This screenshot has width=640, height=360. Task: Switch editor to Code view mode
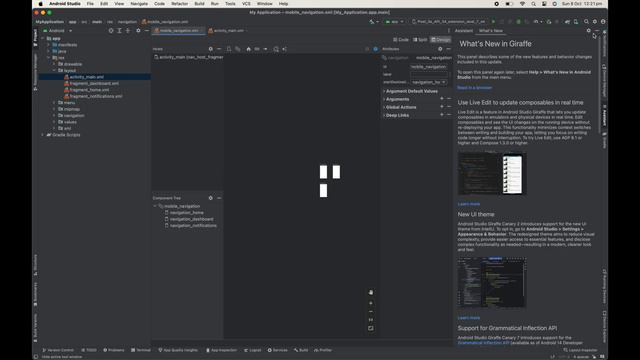coord(401,40)
